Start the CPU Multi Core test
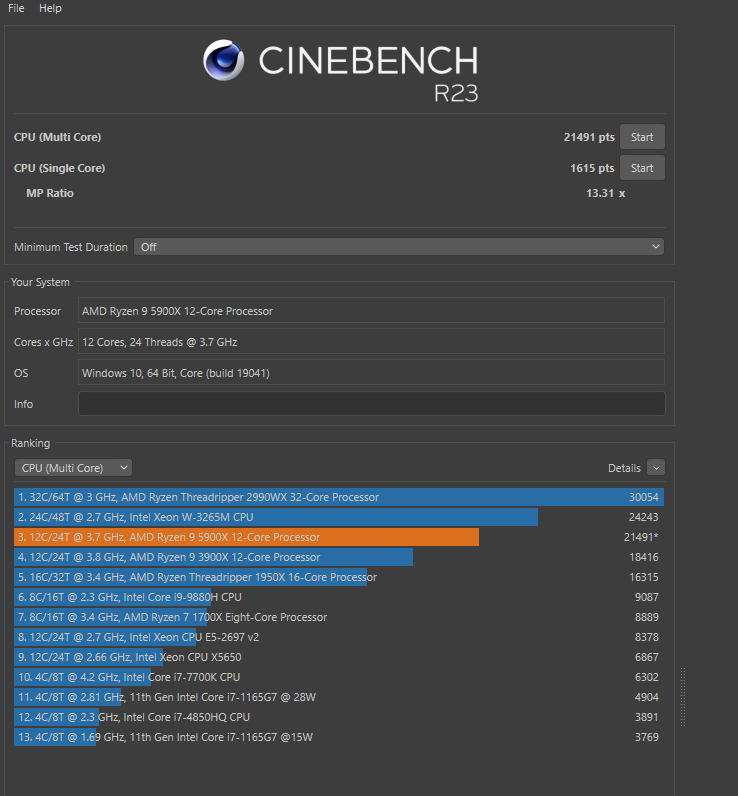 point(642,137)
